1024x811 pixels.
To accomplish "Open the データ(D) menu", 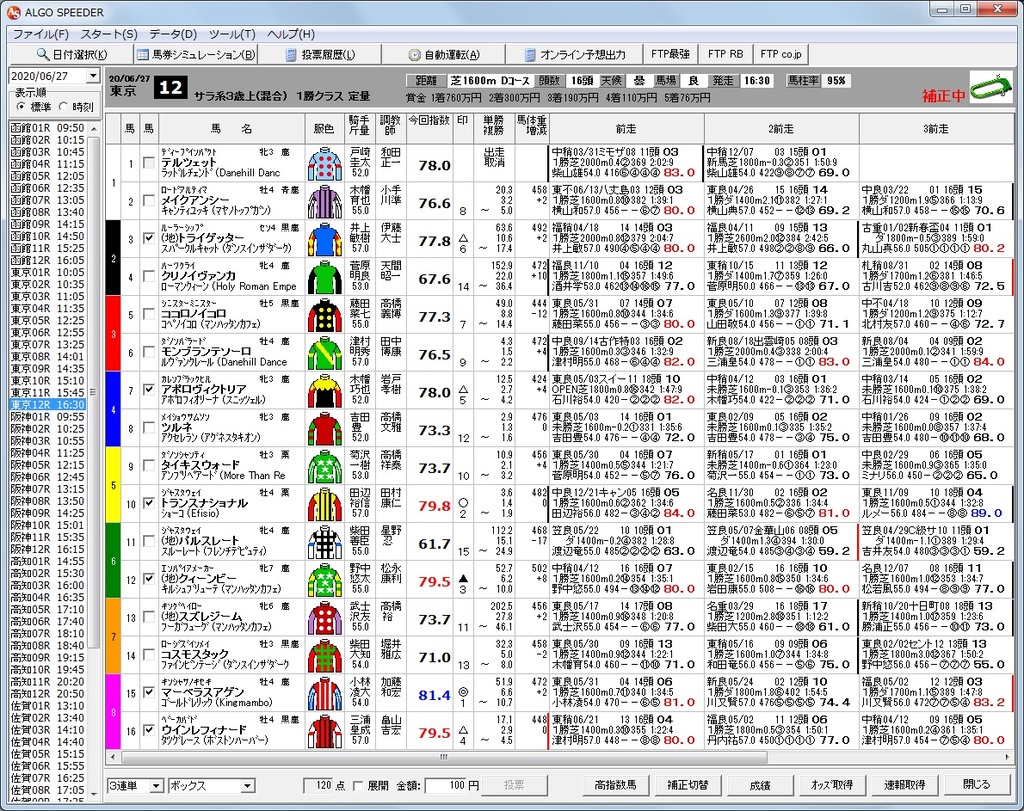I will tap(173, 34).
